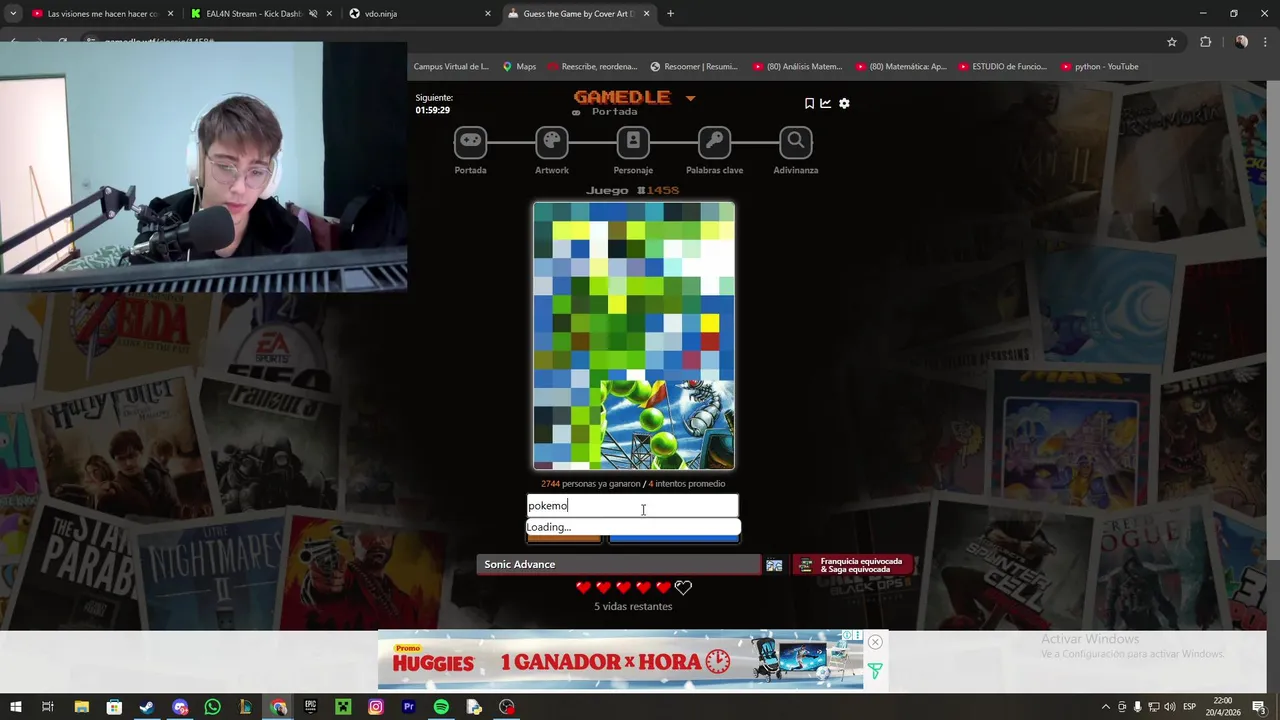
Task: Change the ESP keyboard language
Action: click(1190, 707)
